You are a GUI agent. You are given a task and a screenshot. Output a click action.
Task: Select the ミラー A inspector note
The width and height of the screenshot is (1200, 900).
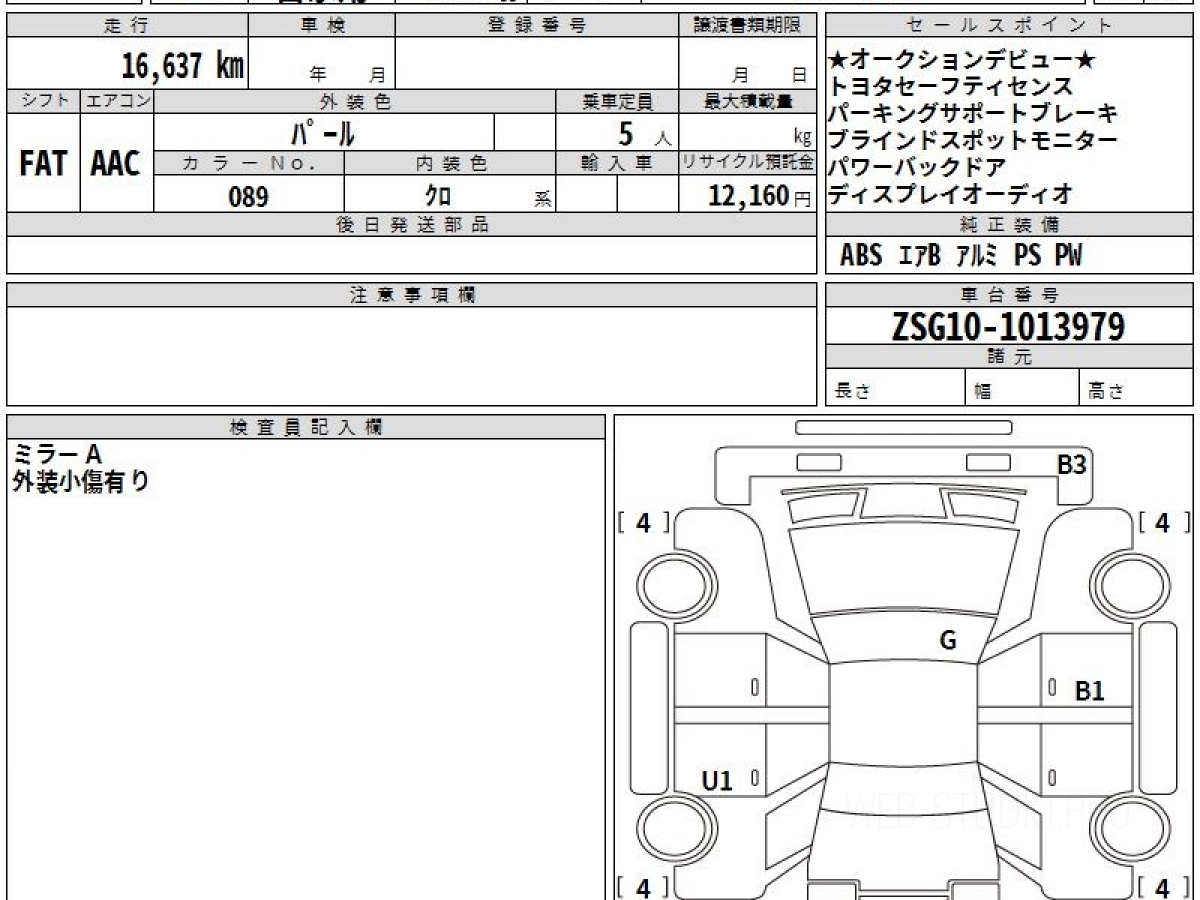pyautogui.click(x=57, y=454)
